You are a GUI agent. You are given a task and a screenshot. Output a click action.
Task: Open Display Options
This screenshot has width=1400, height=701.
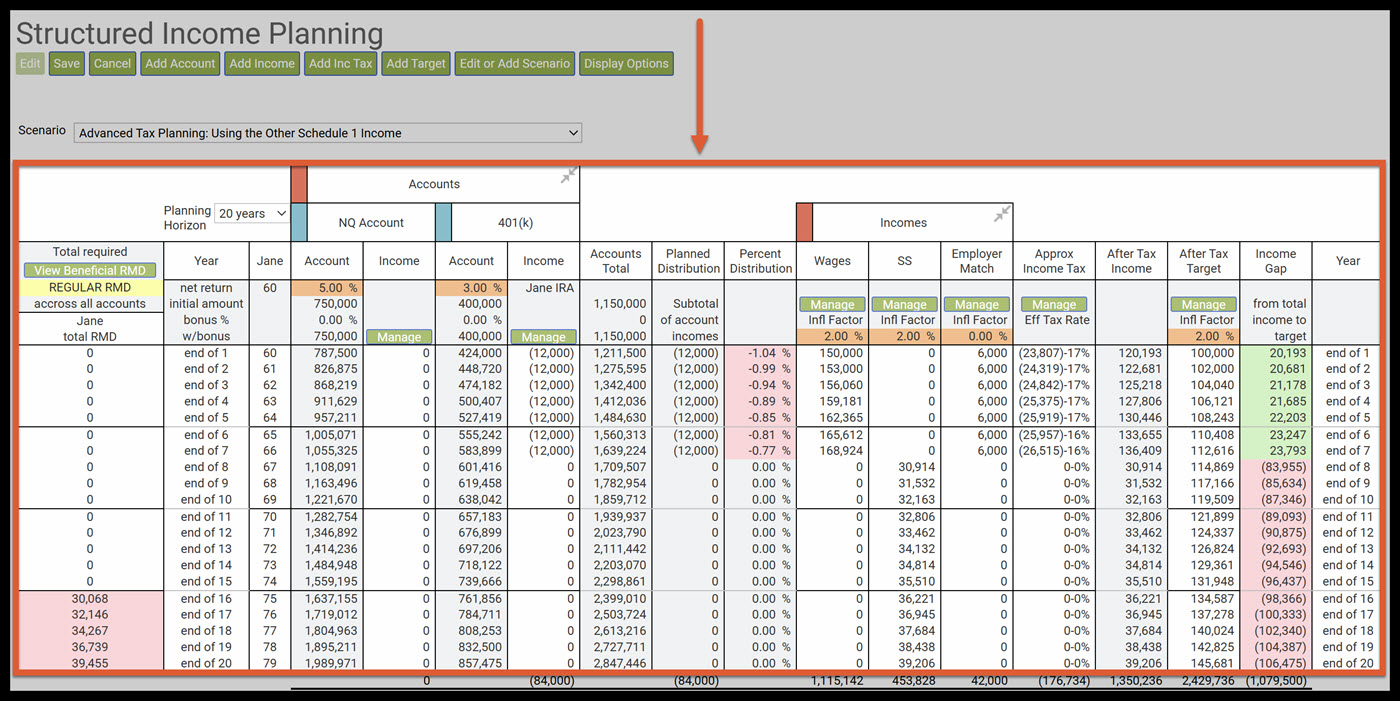[626, 63]
